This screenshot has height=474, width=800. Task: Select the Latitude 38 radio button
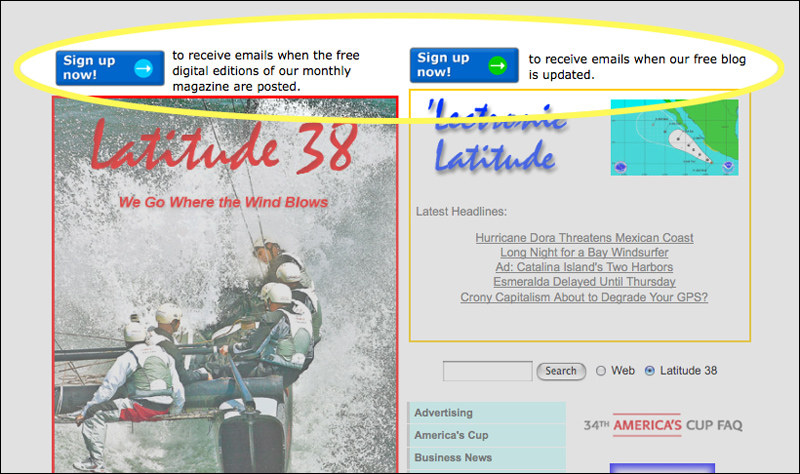pyautogui.click(x=649, y=371)
